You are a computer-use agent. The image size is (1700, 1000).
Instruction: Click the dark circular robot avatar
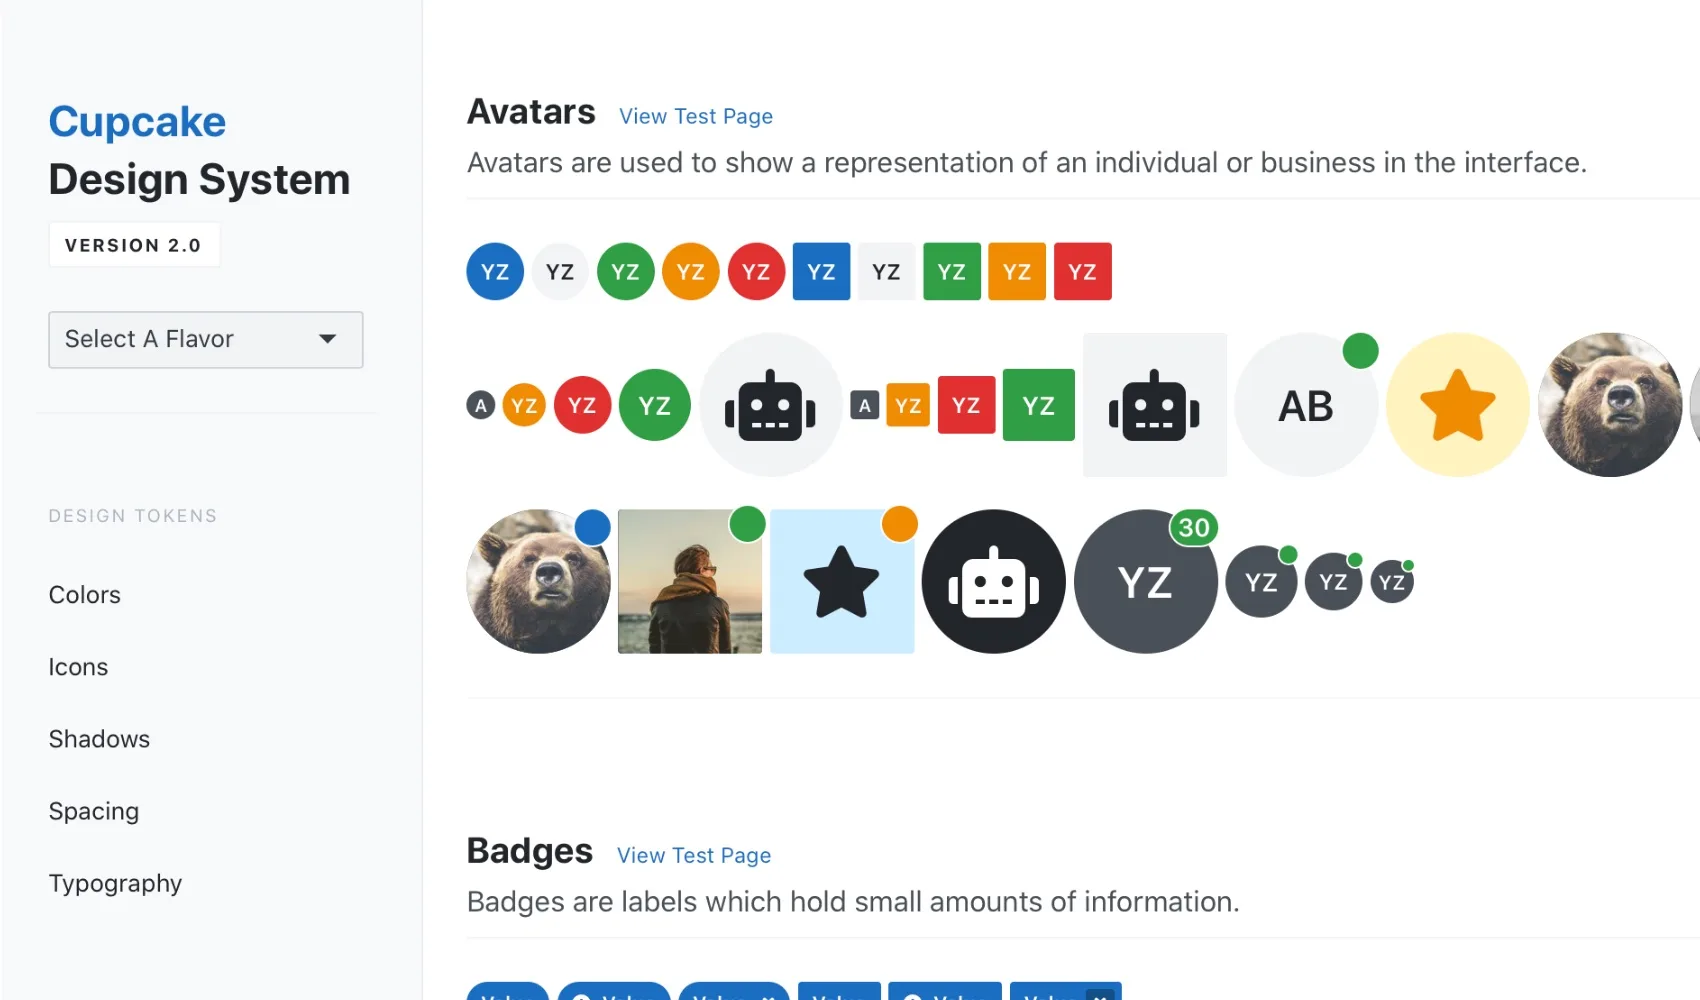coord(994,581)
